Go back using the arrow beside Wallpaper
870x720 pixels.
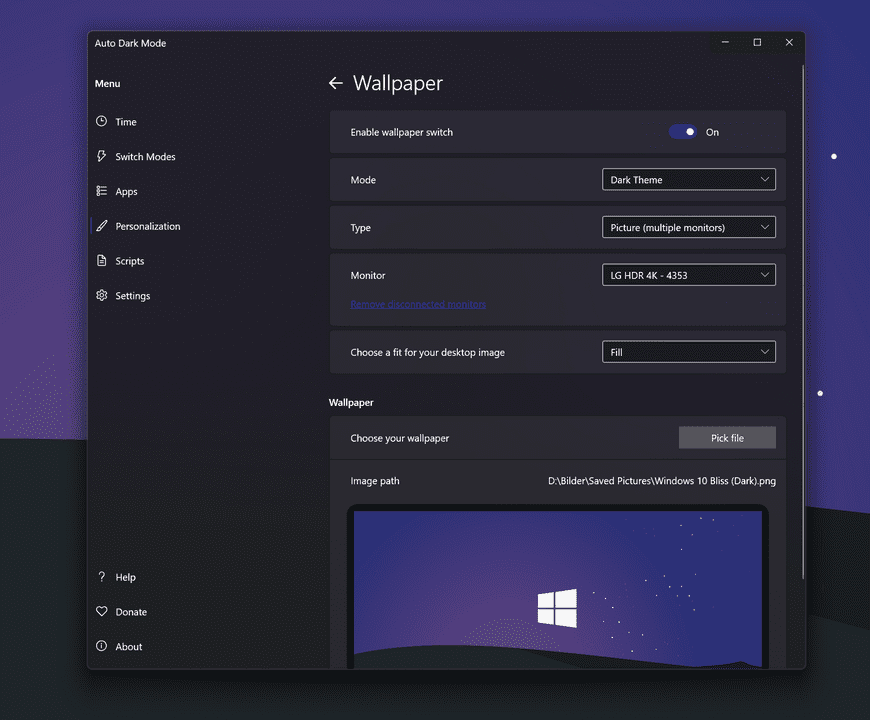pos(335,84)
